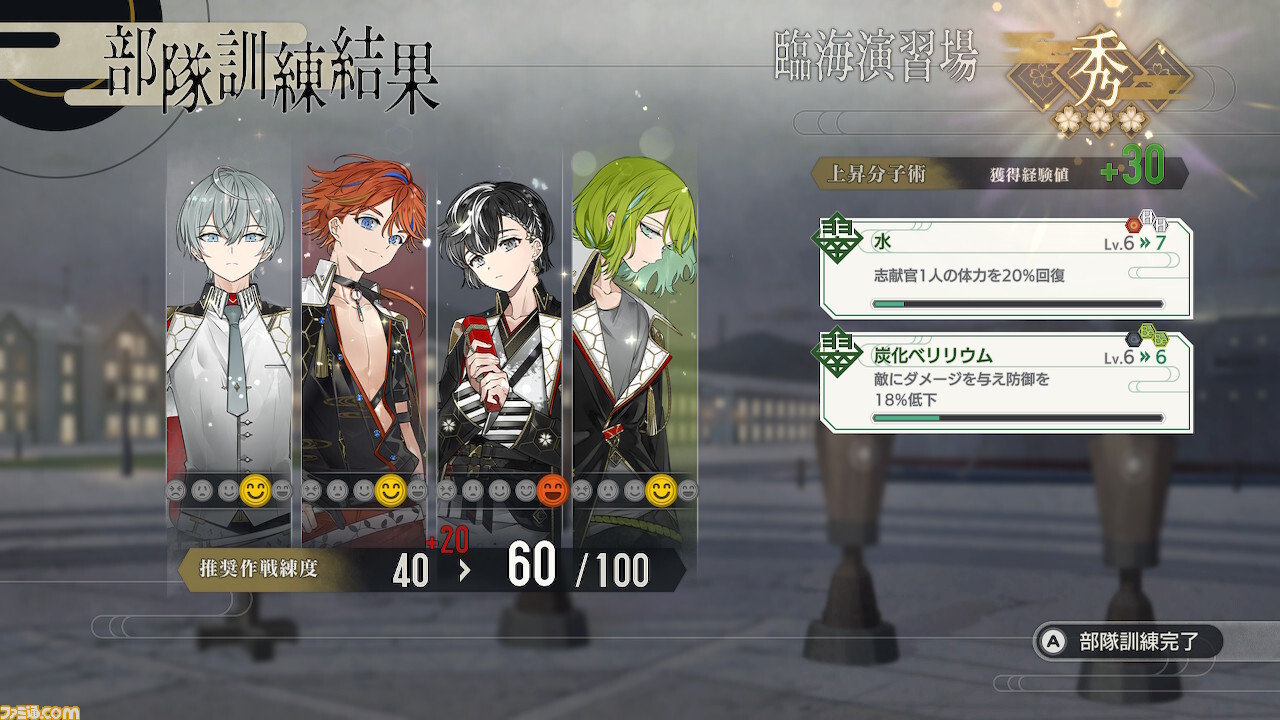Click the 推奨作戦練度 score panel
This screenshot has height=720, width=1280.
(432, 570)
